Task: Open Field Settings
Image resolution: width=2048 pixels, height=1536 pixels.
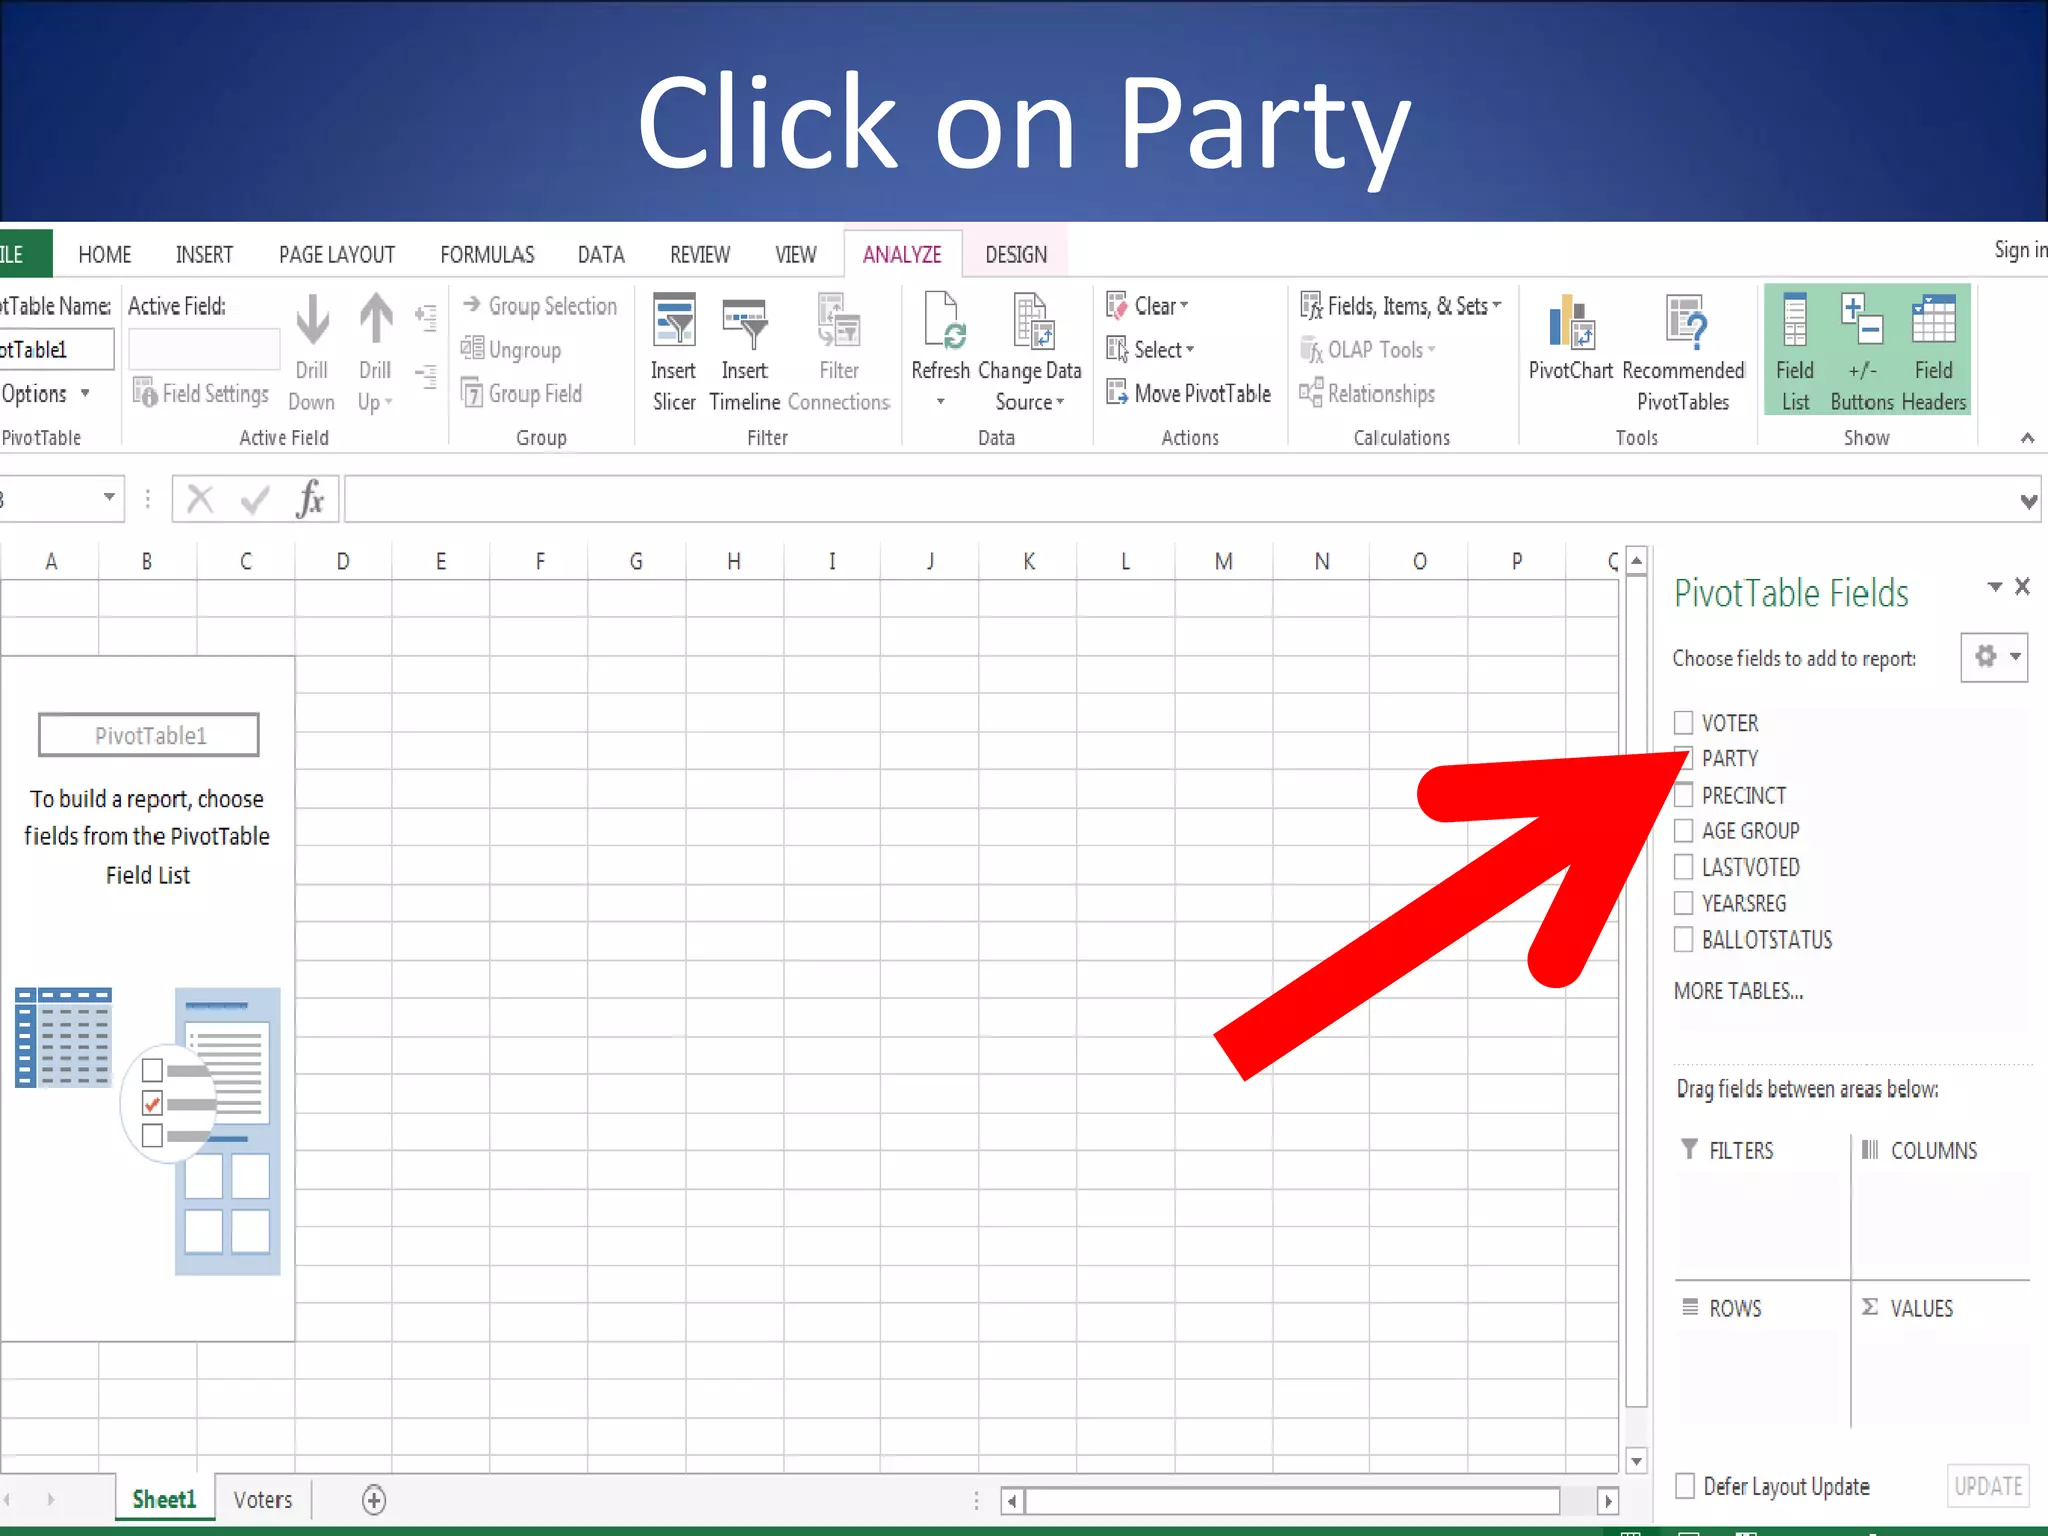Action: (201, 394)
